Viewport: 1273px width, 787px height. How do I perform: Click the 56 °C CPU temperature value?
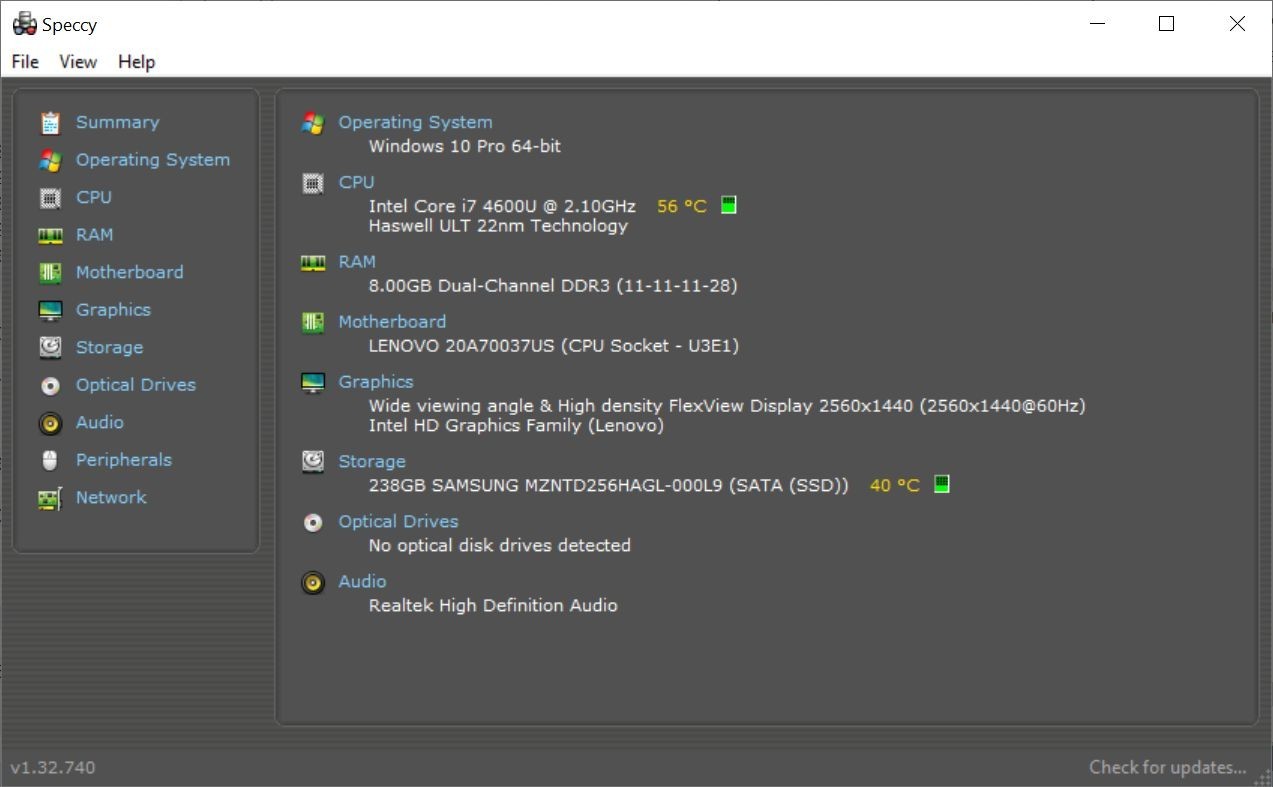(682, 206)
